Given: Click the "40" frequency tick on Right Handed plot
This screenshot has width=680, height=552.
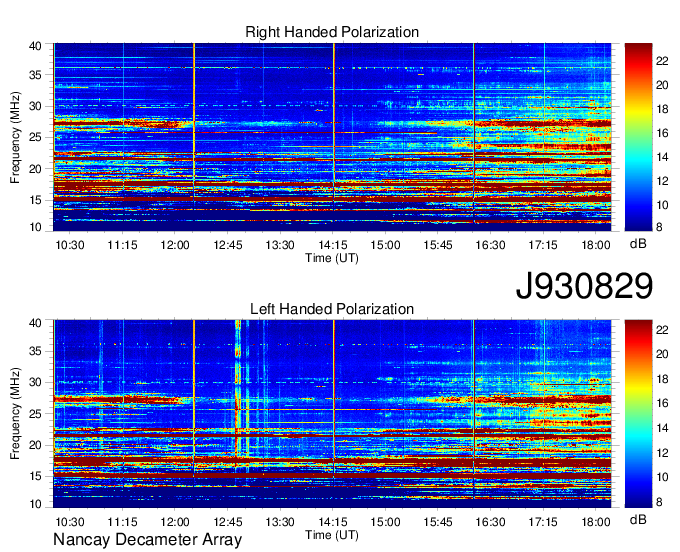Looking at the screenshot, I should [35, 46].
